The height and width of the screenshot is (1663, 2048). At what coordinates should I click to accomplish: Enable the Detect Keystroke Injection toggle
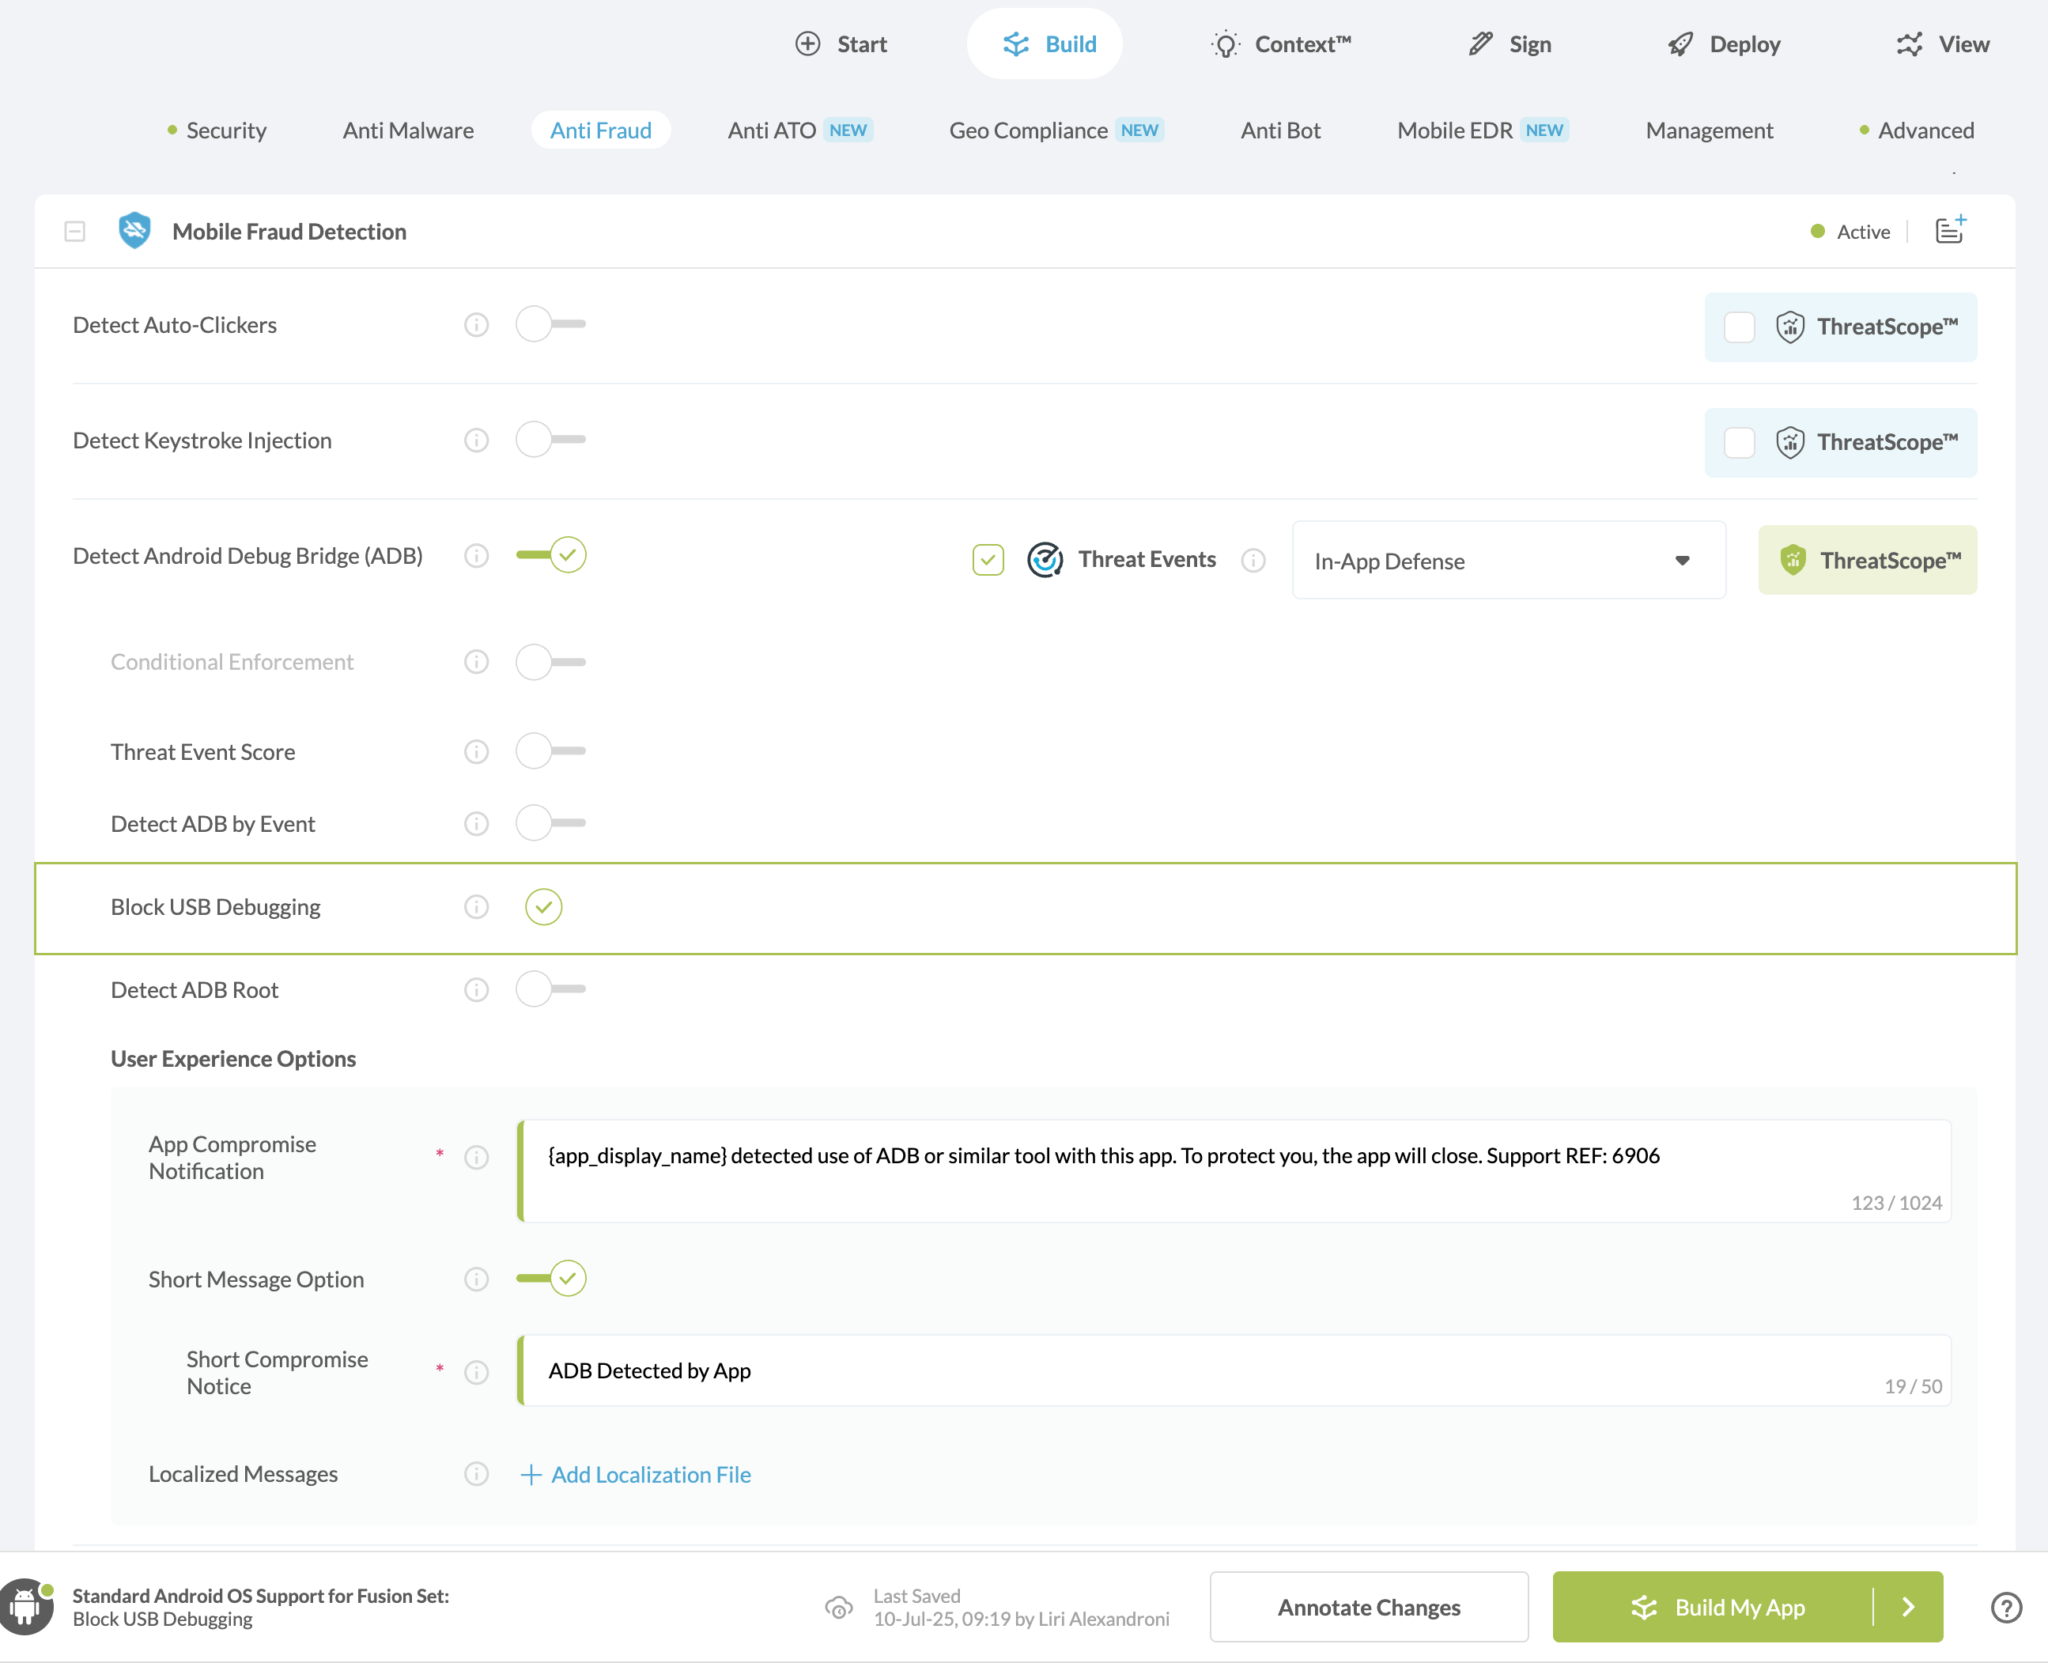pos(550,440)
